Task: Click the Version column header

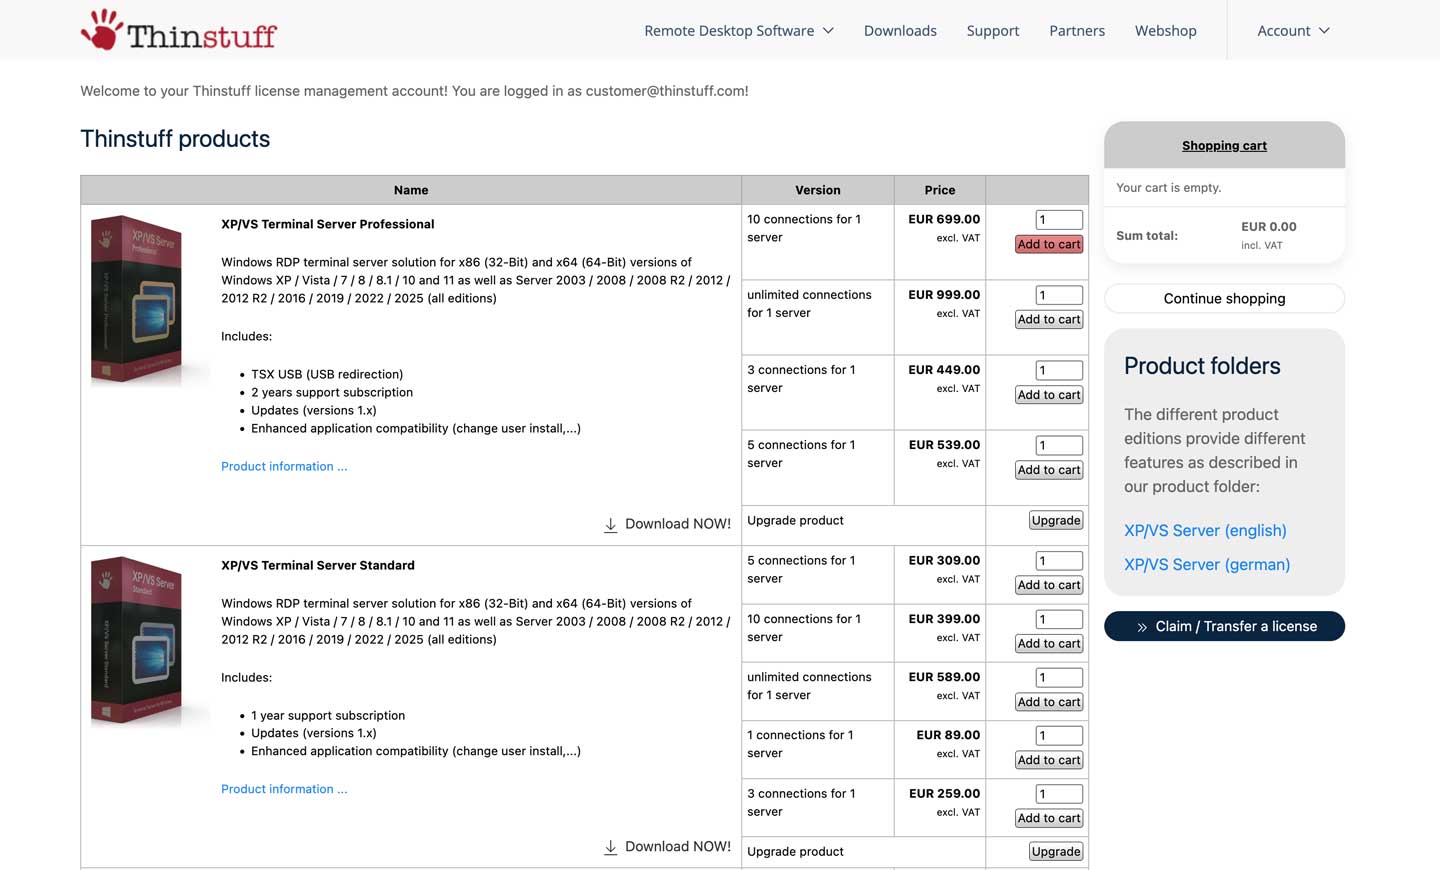Action: click(818, 190)
